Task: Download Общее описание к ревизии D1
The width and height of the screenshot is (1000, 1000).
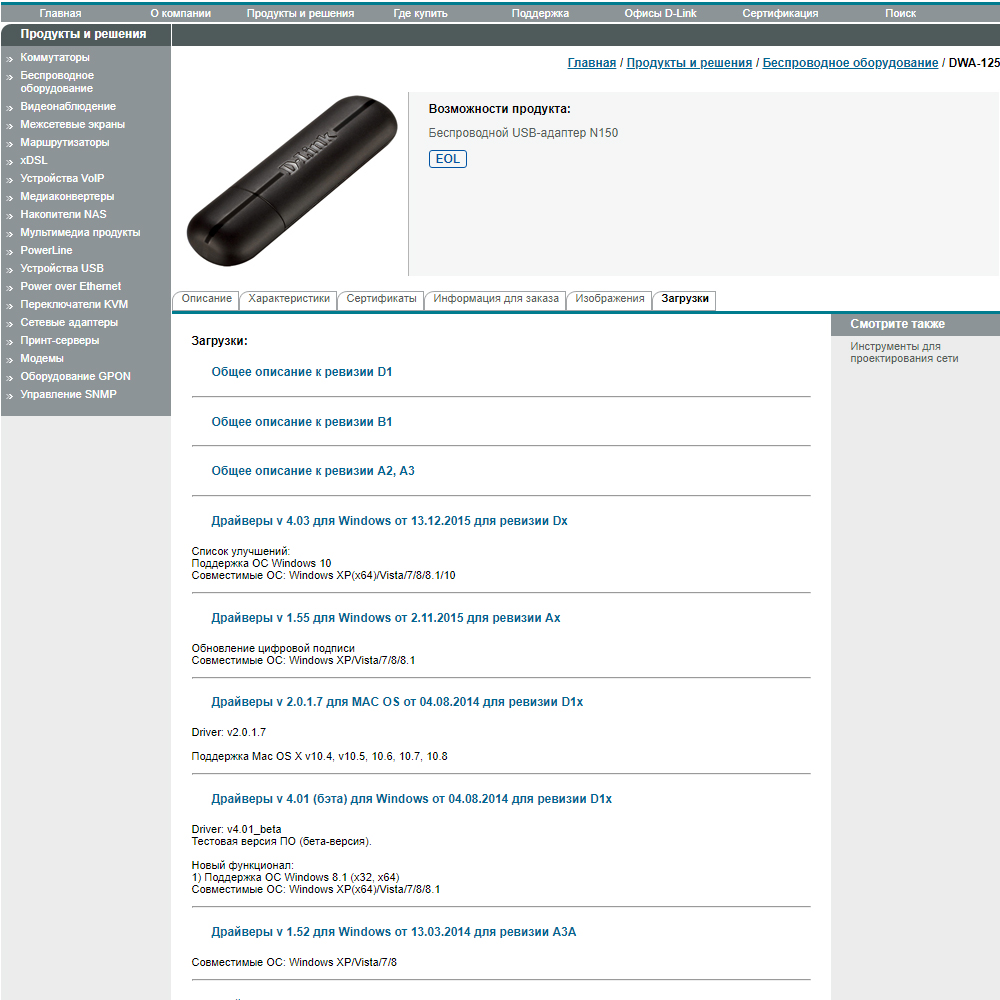Action: pos(302,372)
